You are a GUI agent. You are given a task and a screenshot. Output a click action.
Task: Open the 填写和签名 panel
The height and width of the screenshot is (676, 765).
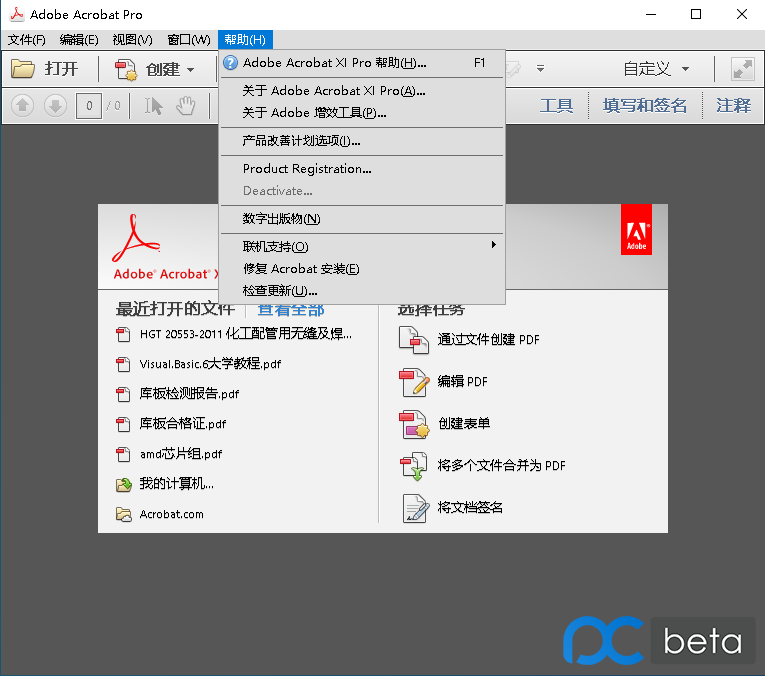click(x=644, y=105)
